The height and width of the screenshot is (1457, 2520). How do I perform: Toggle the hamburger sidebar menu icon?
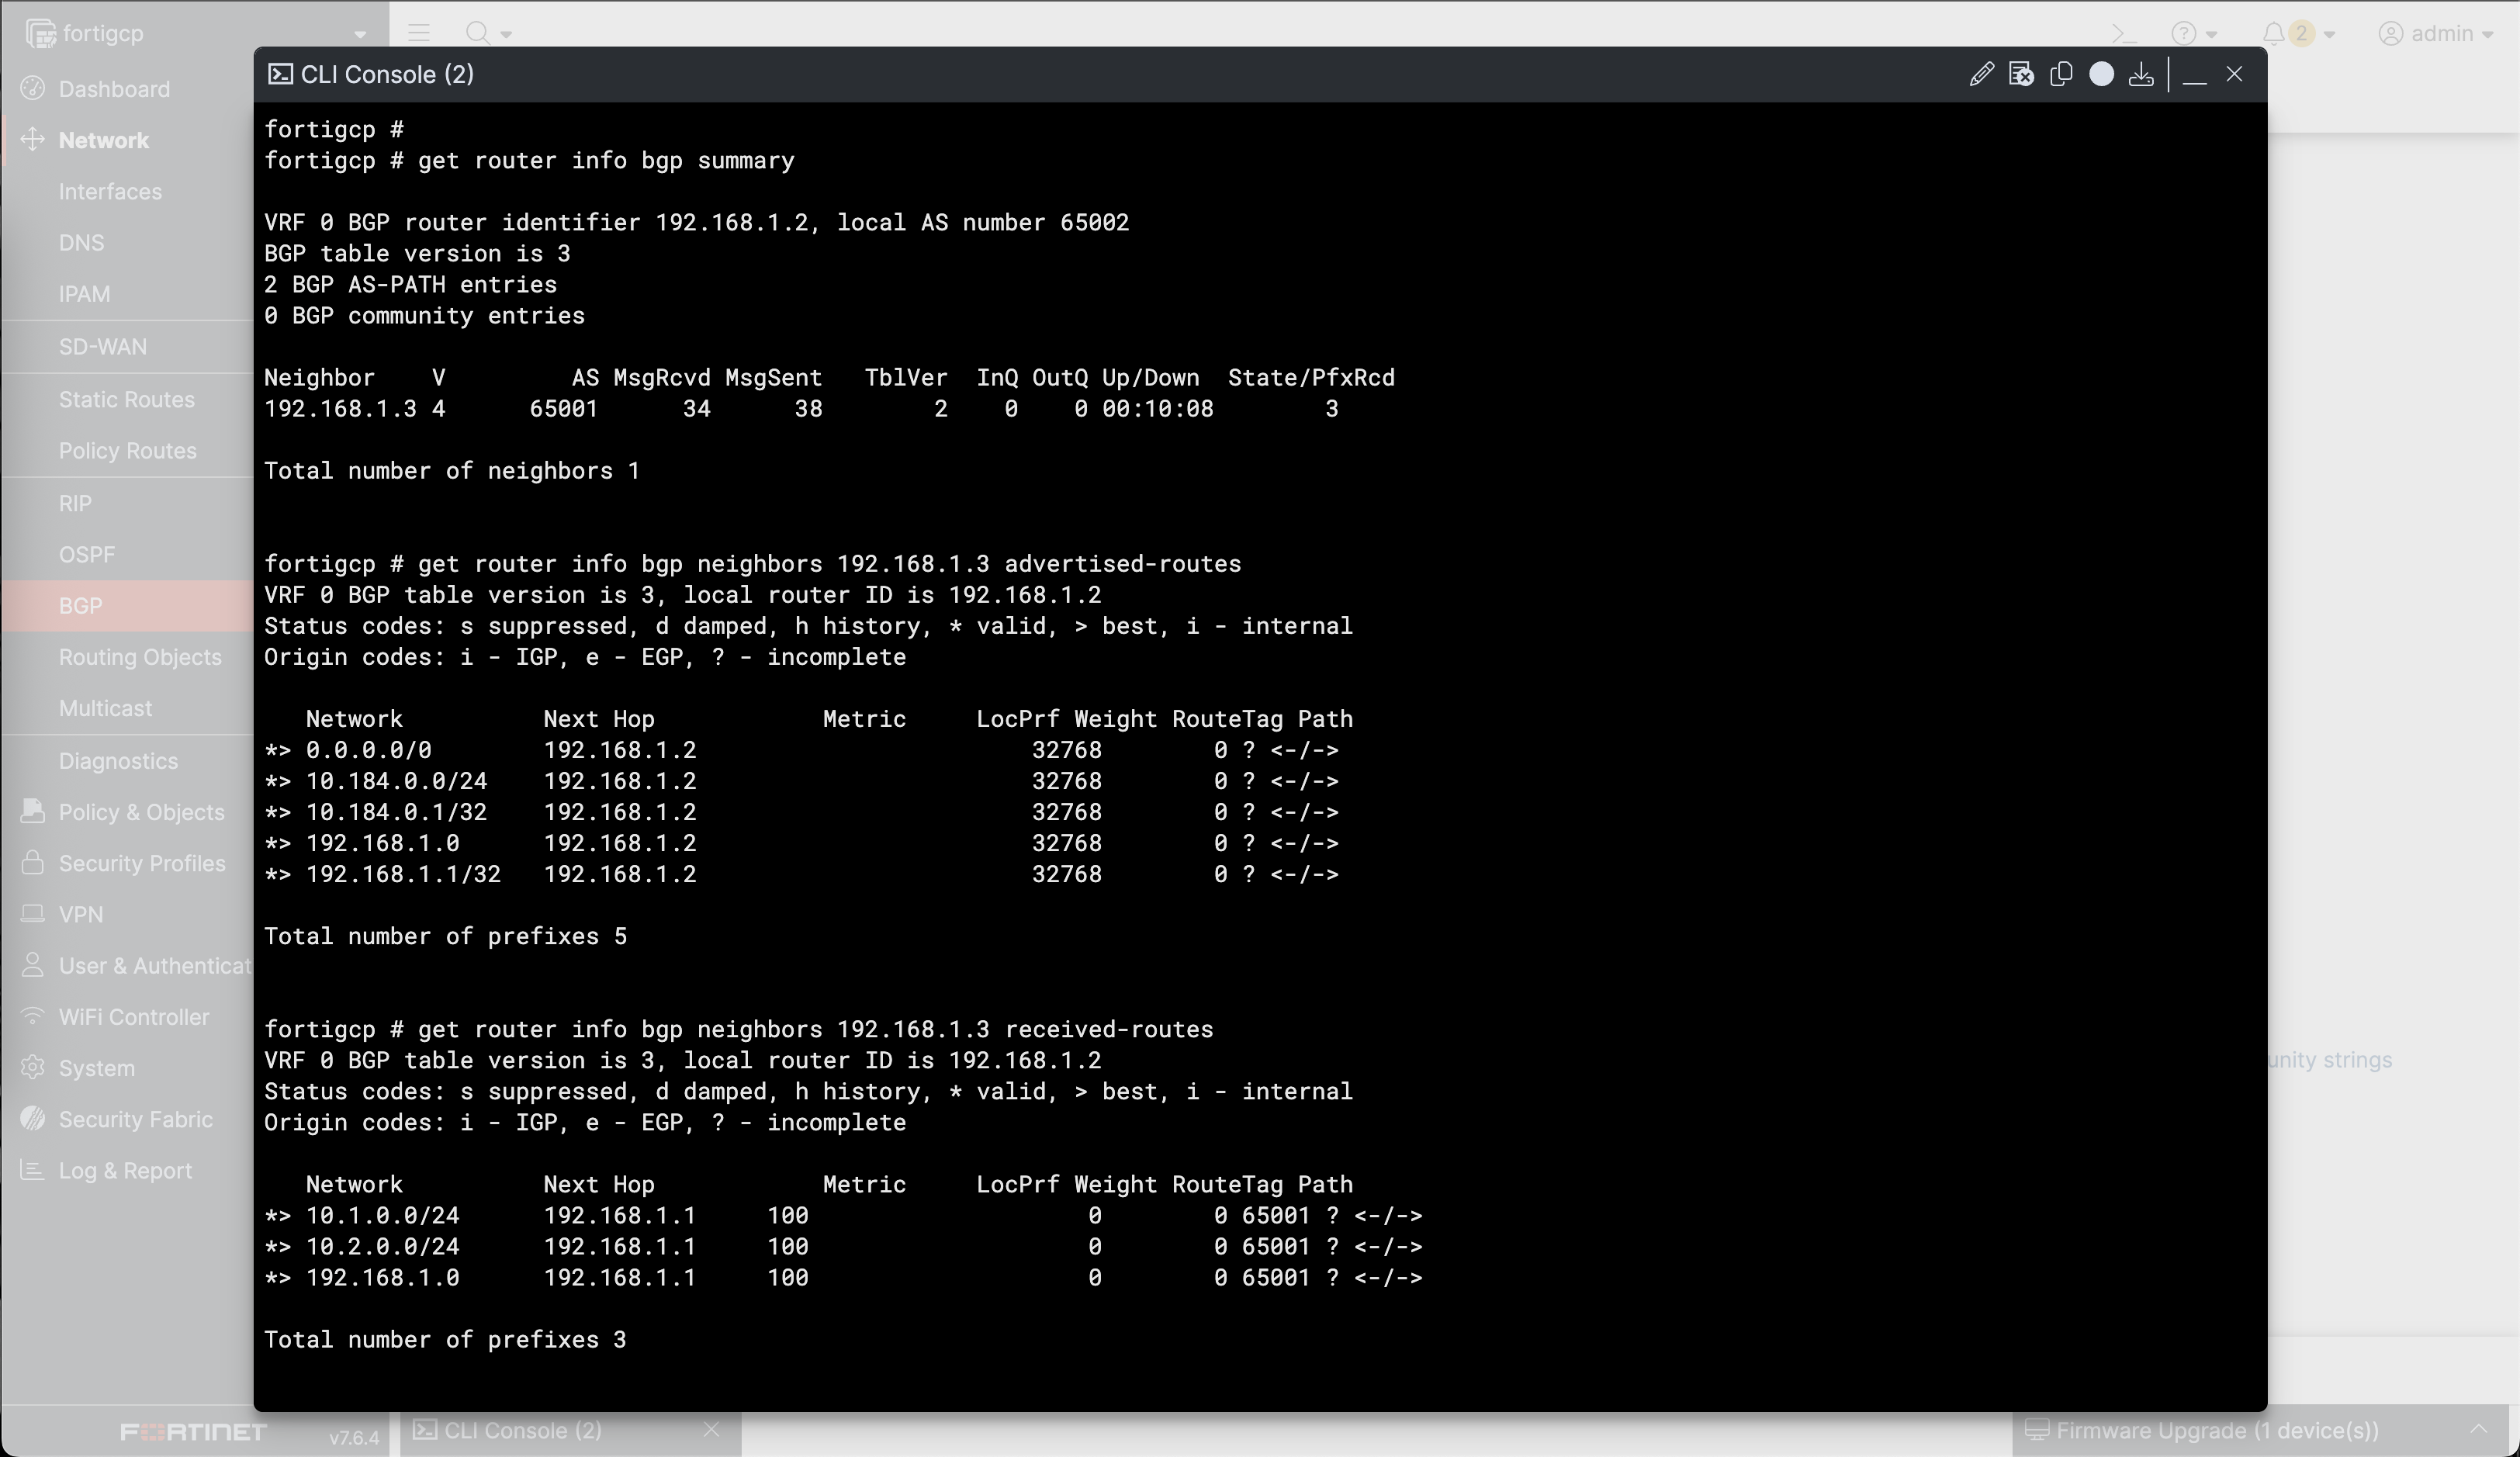[419, 34]
